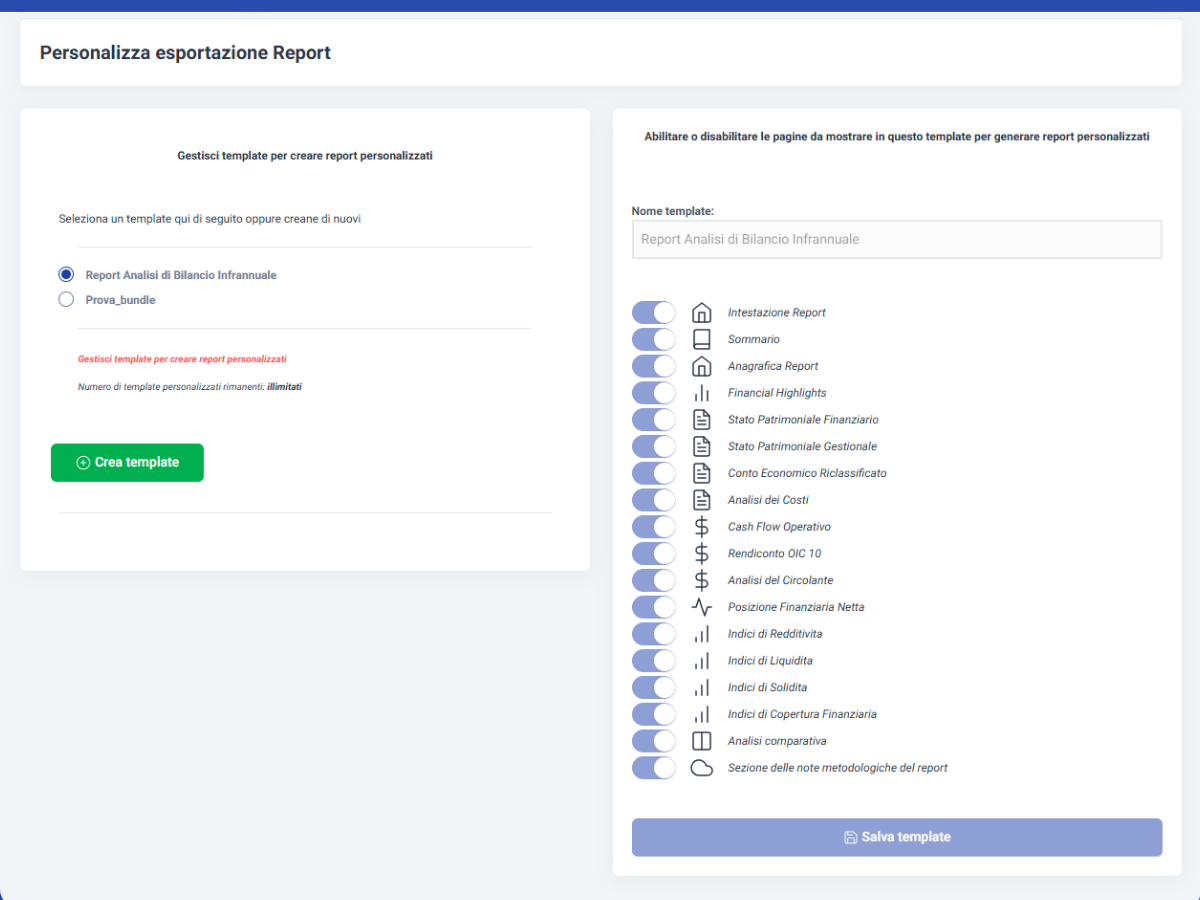
Task: Click the 'Rendiconto OIC 10' label
Action: pyautogui.click(x=774, y=554)
